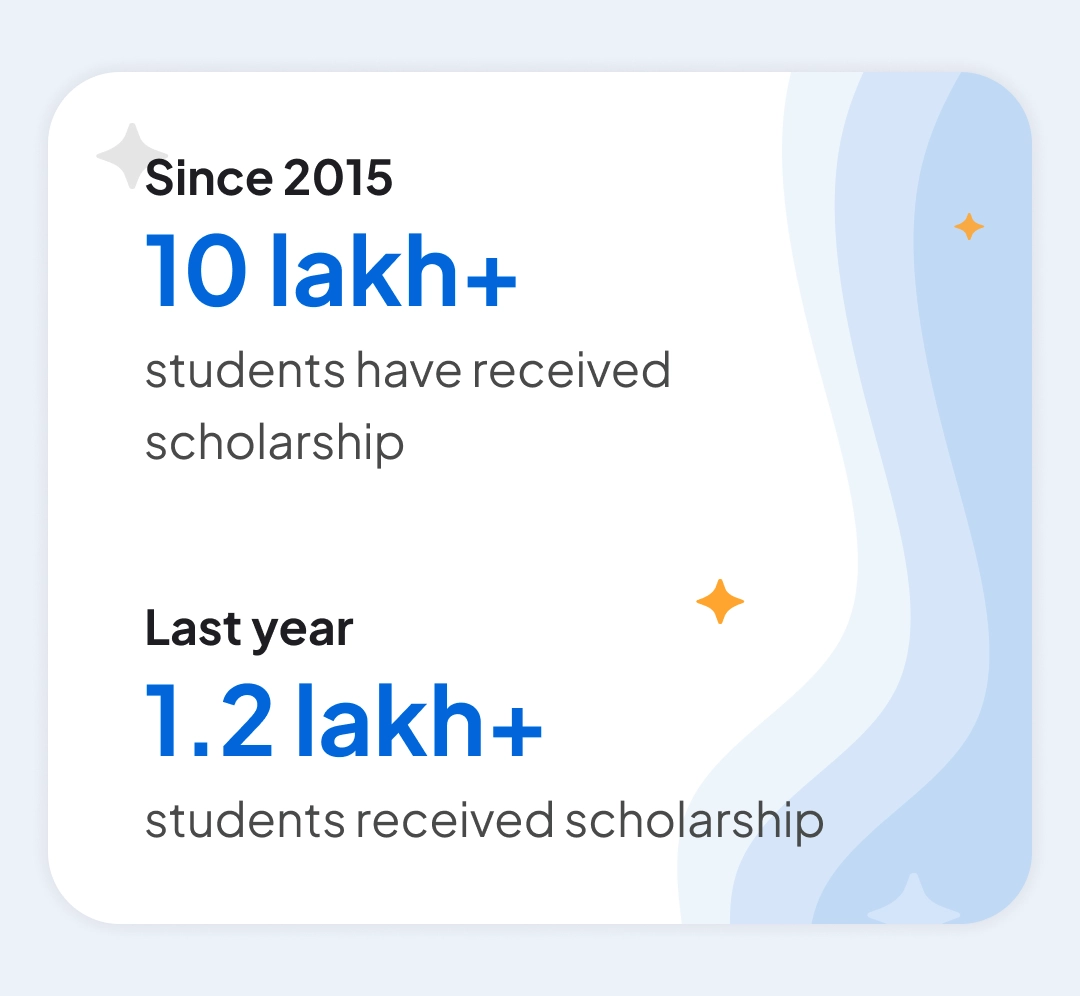Select the text students have received

click(407, 371)
